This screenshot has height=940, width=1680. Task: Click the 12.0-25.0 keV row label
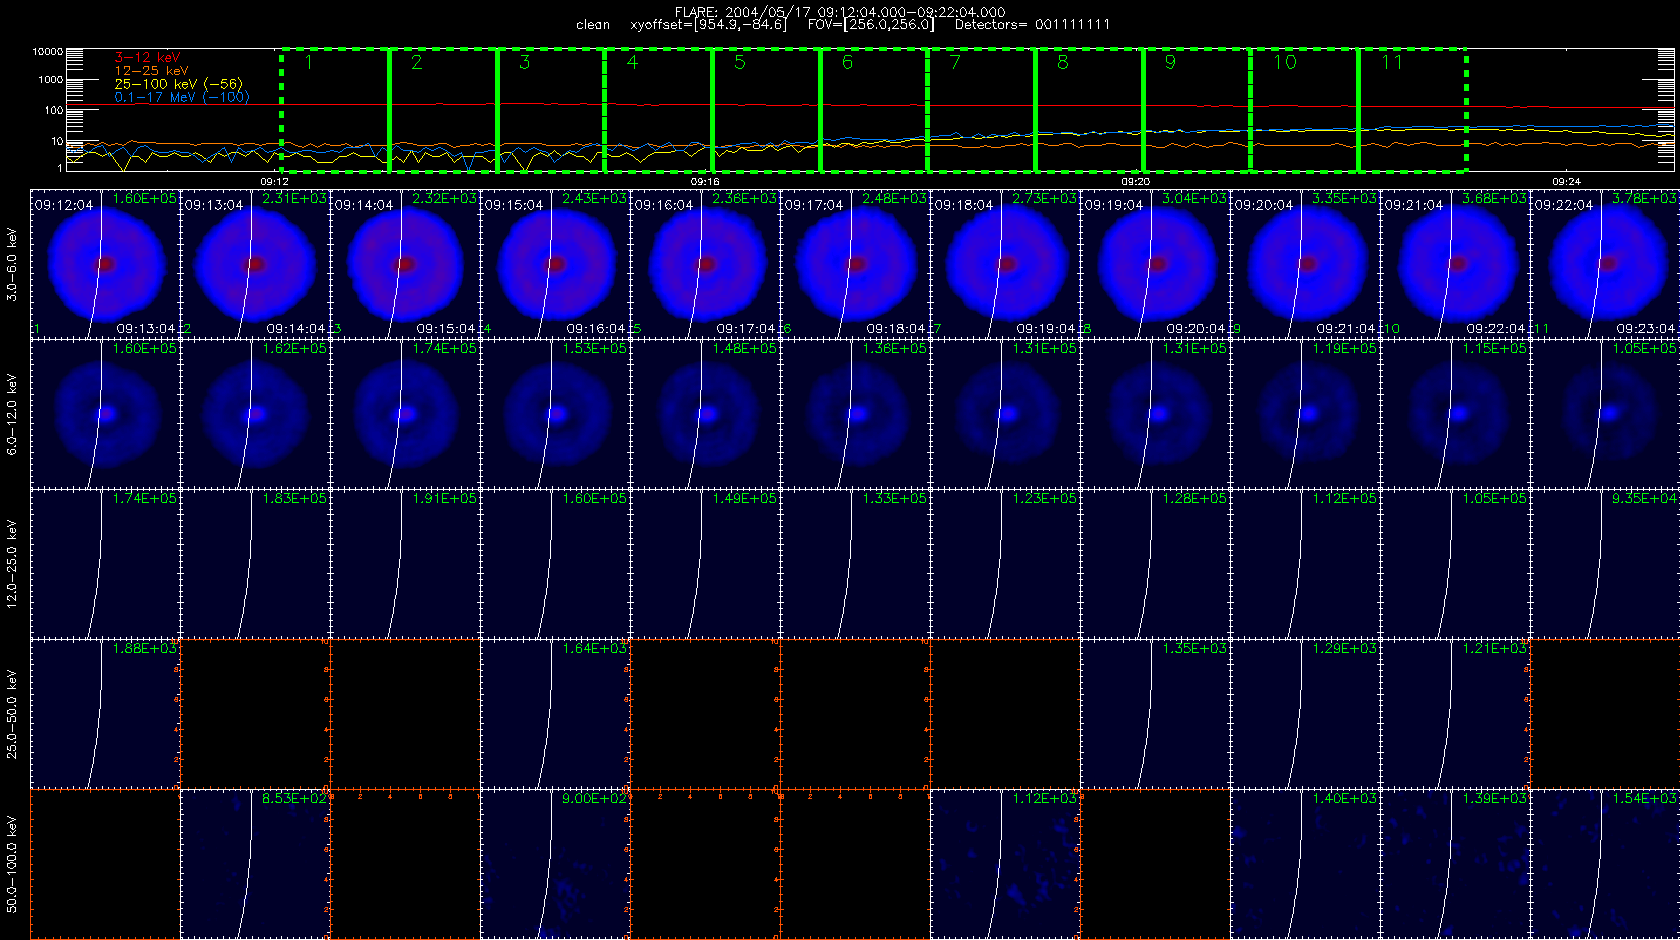point(12,564)
